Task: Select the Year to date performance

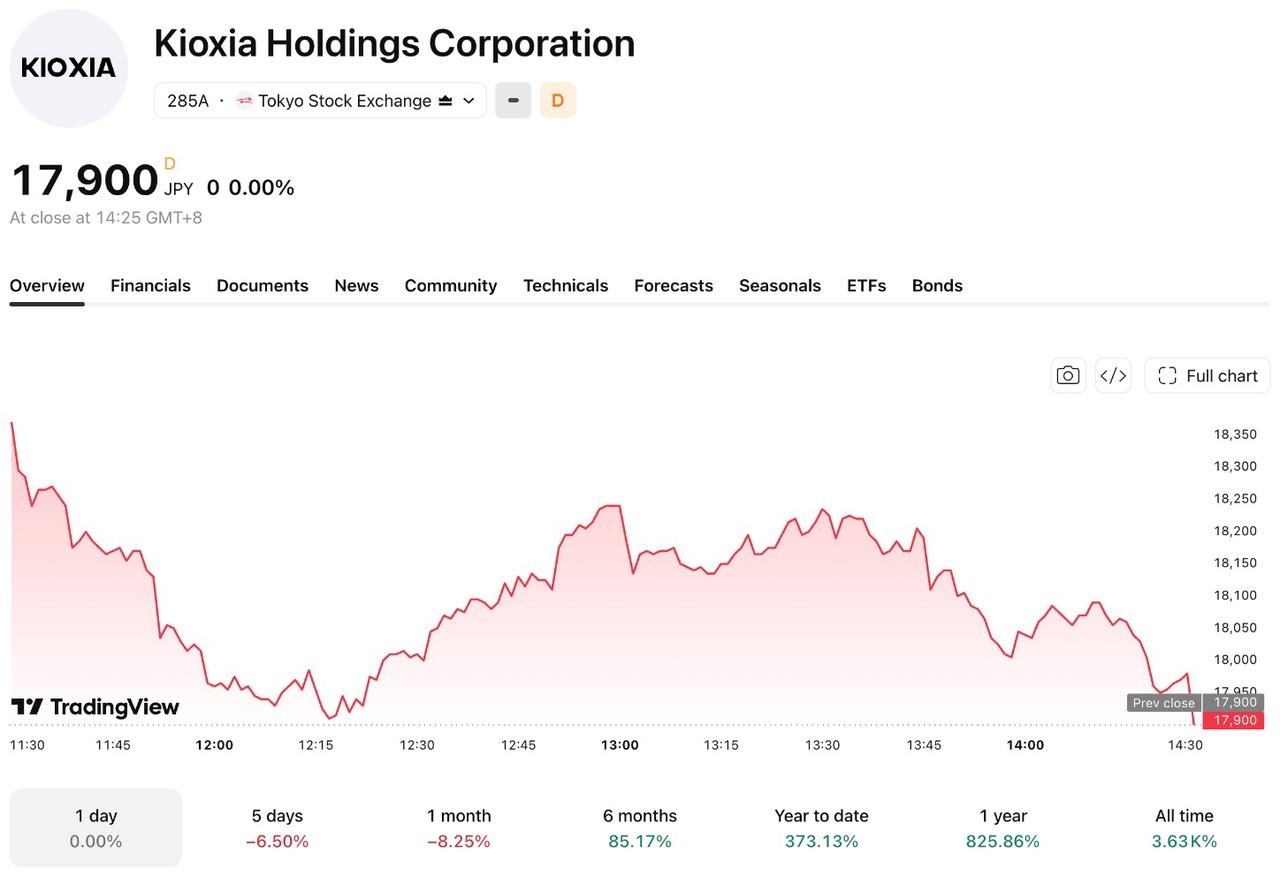Action: 822,828
